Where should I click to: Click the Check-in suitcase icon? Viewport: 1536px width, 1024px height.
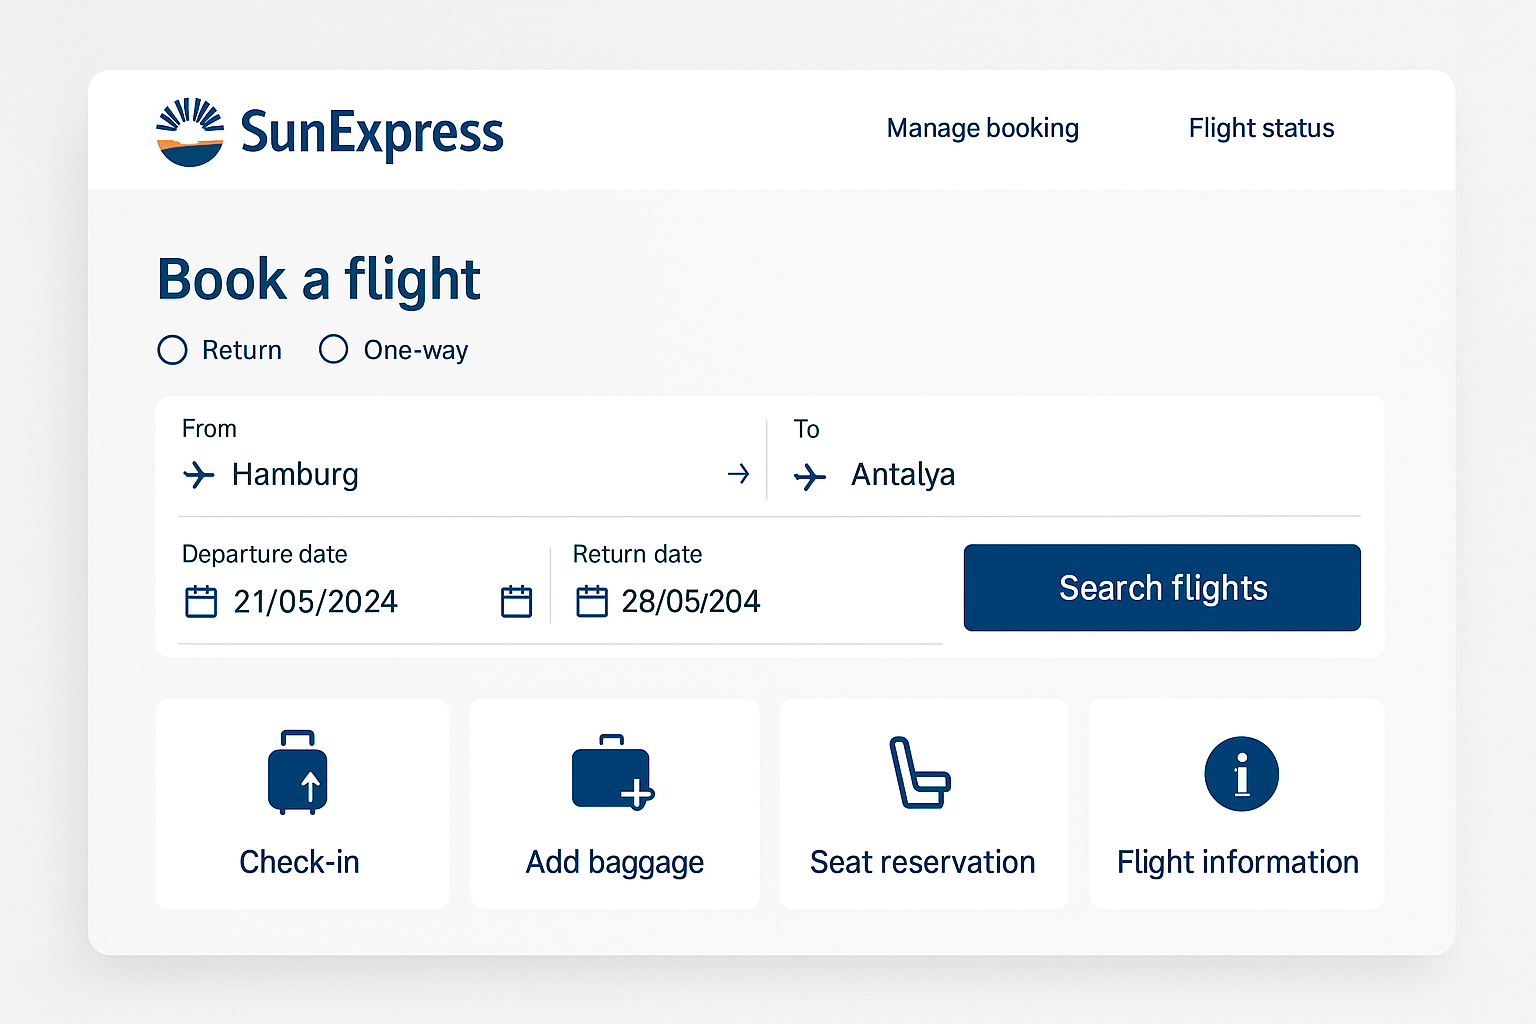pyautogui.click(x=297, y=772)
